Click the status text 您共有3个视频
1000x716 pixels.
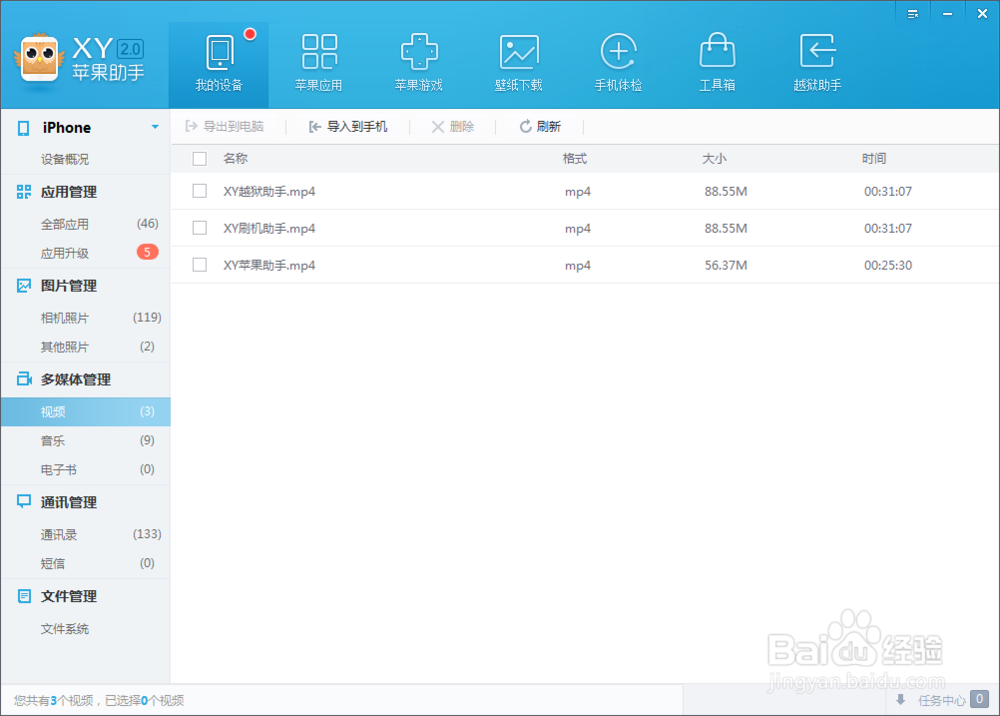pyautogui.click(x=54, y=701)
